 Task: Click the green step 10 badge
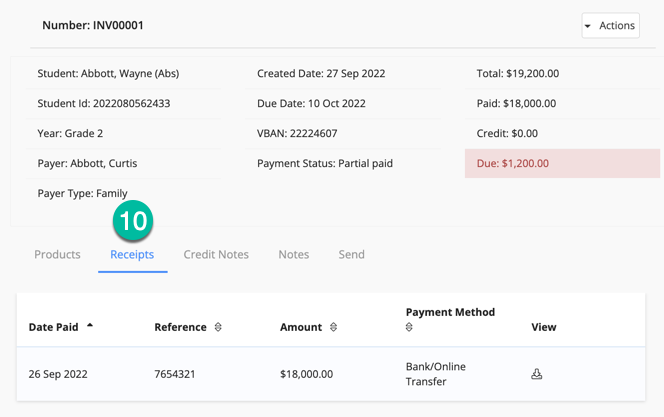[133, 221]
